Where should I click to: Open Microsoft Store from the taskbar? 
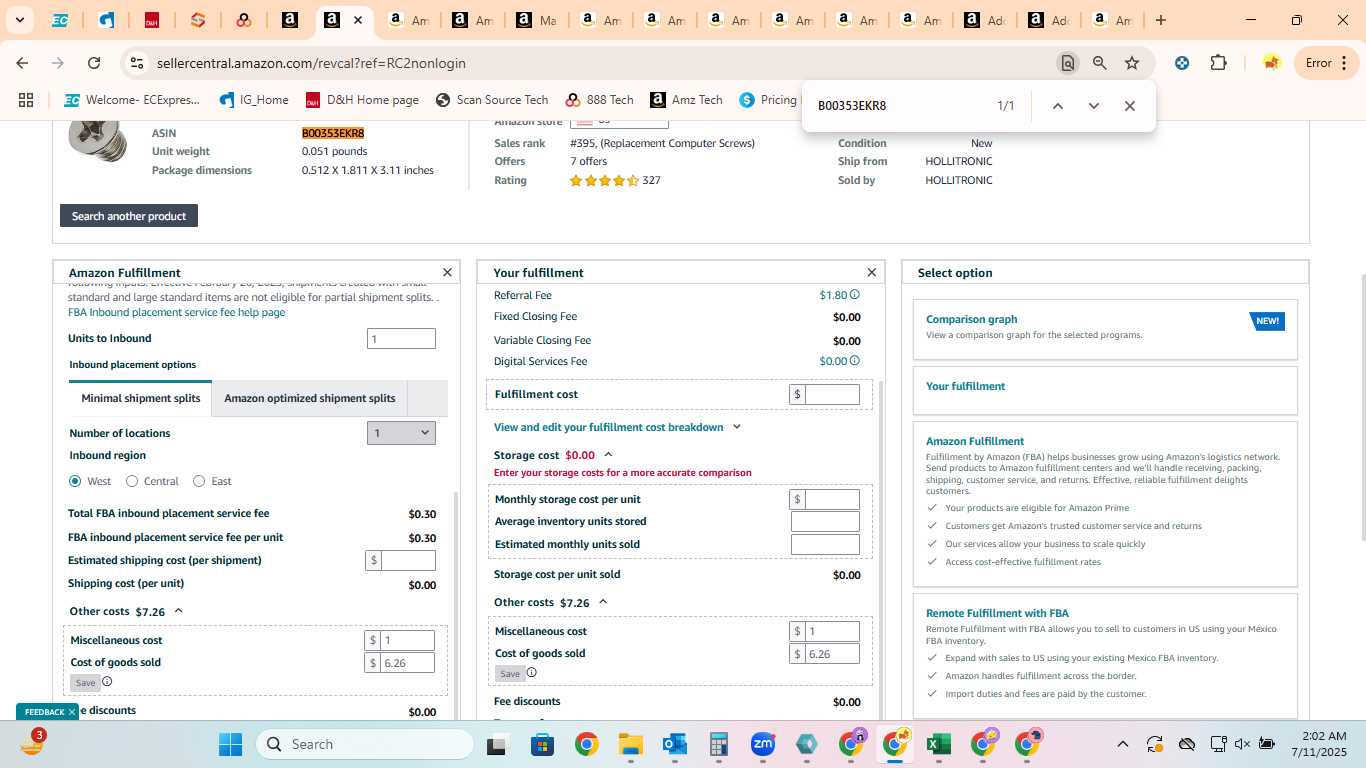coord(542,744)
